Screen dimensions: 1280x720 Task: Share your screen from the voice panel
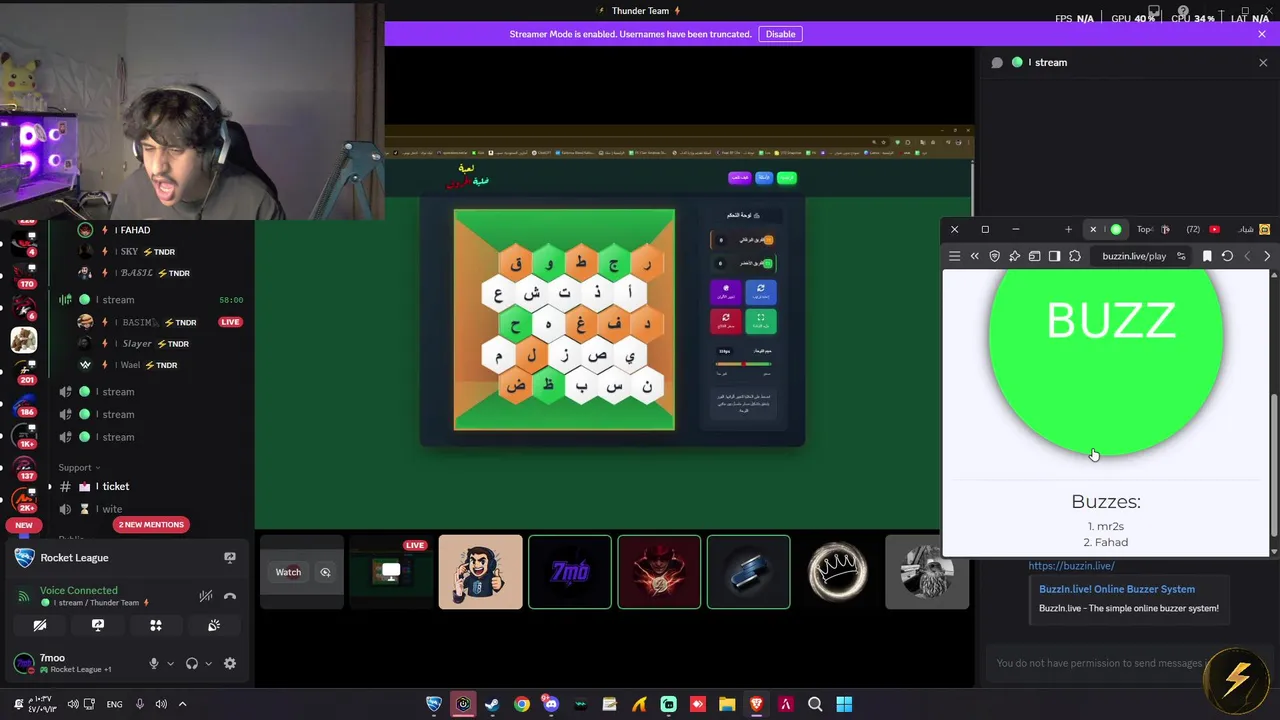pos(98,625)
